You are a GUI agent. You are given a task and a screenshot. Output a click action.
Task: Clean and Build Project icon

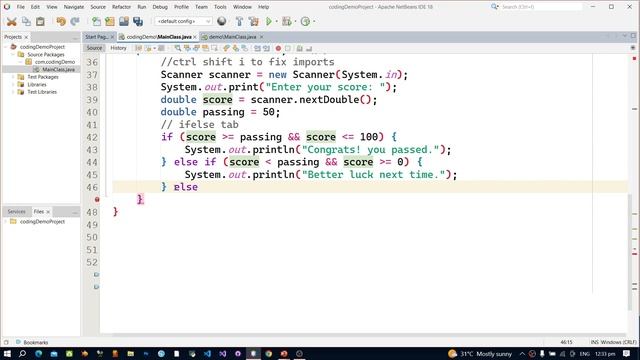[x=253, y=21]
